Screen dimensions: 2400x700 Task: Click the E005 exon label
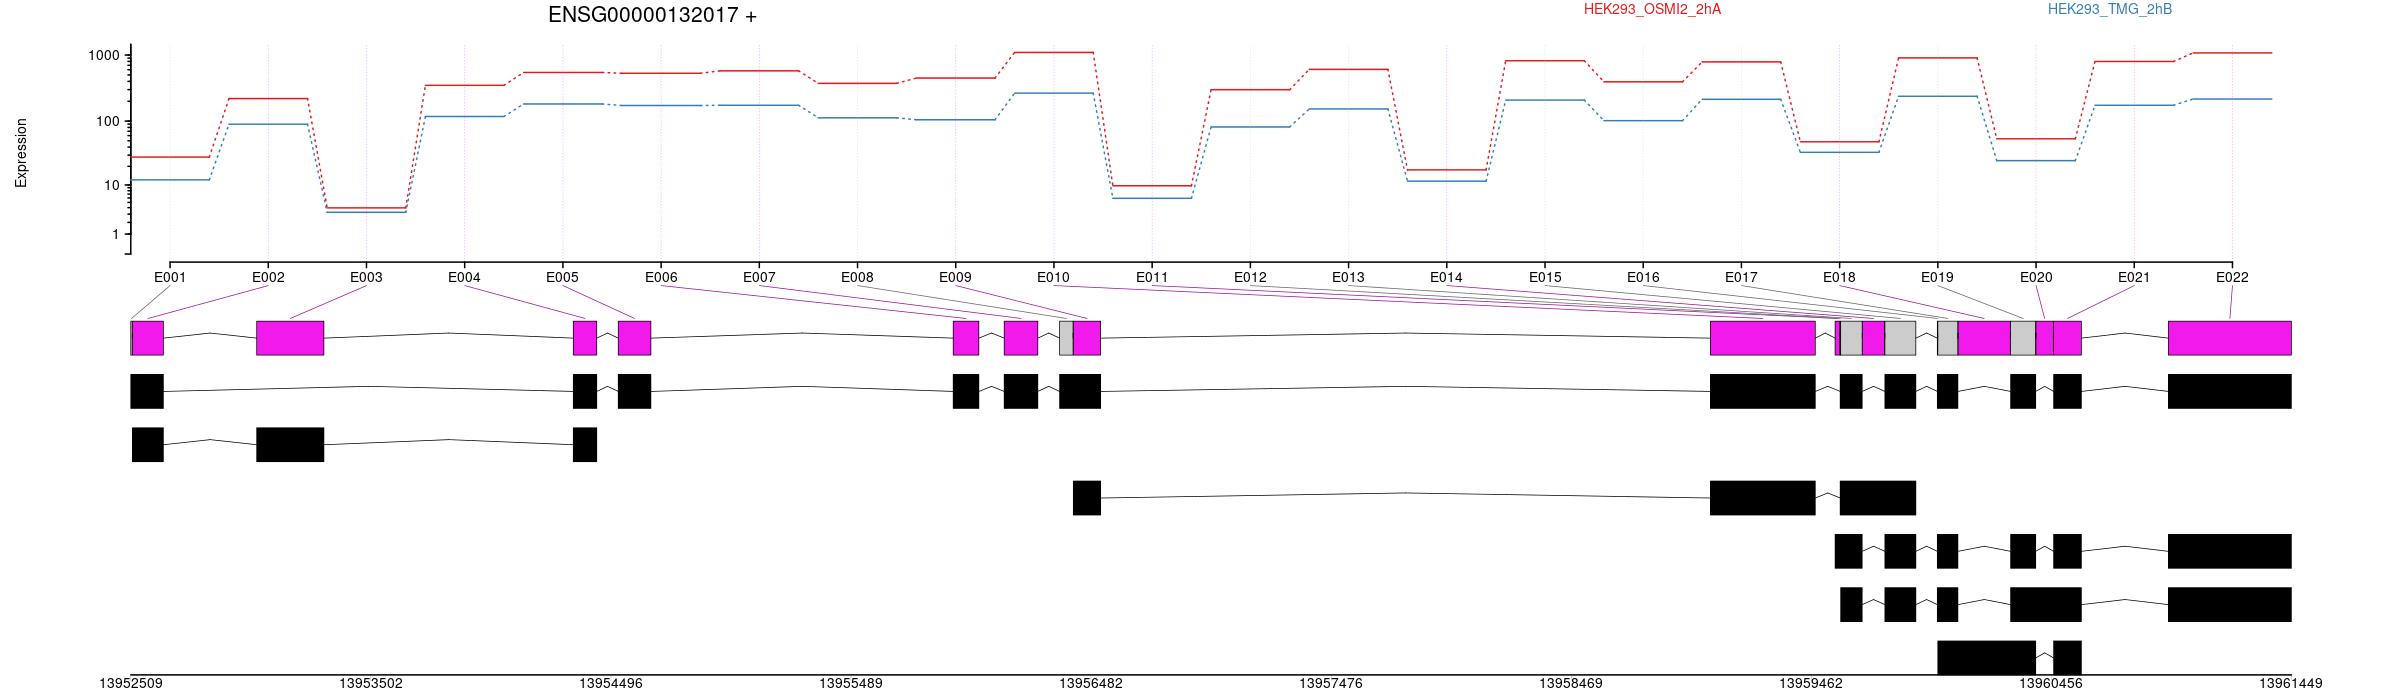click(x=562, y=277)
